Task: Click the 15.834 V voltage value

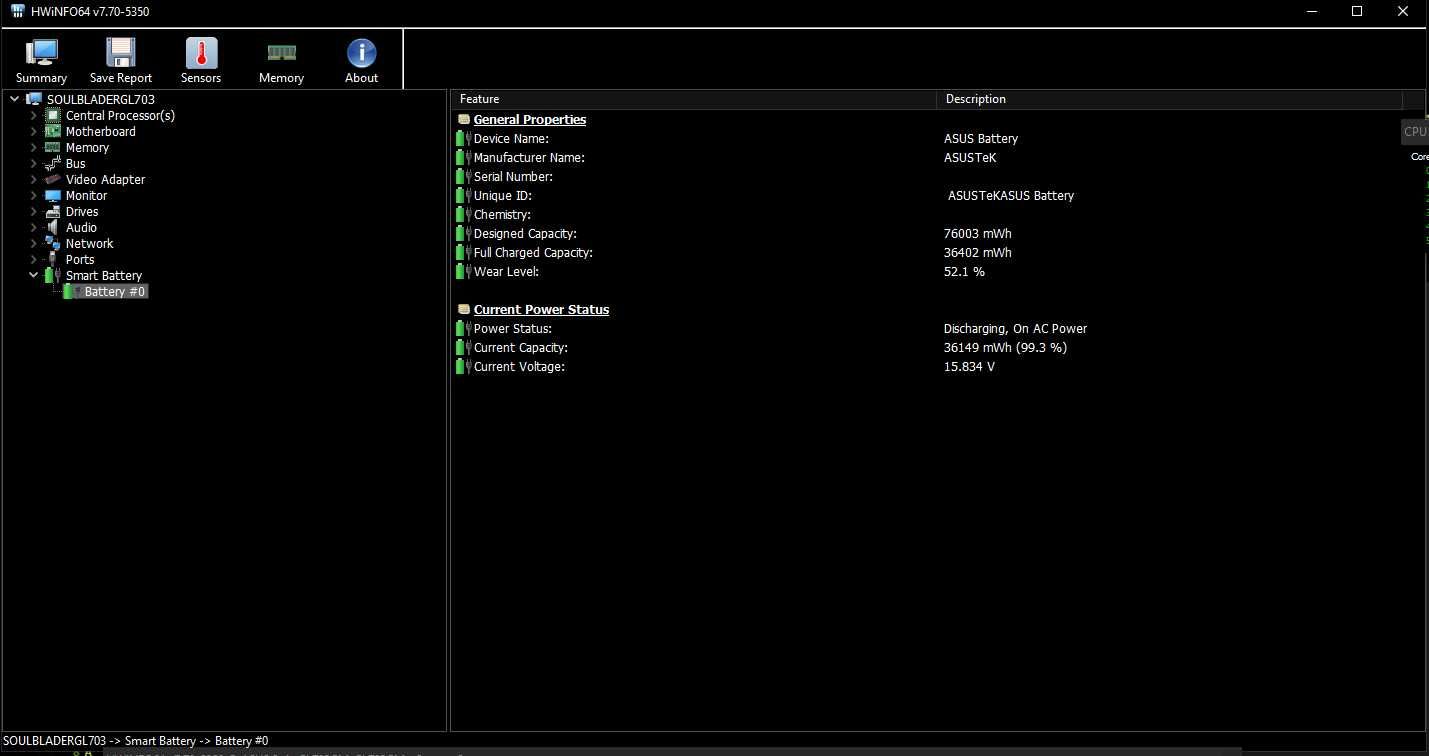Action: pos(969,366)
